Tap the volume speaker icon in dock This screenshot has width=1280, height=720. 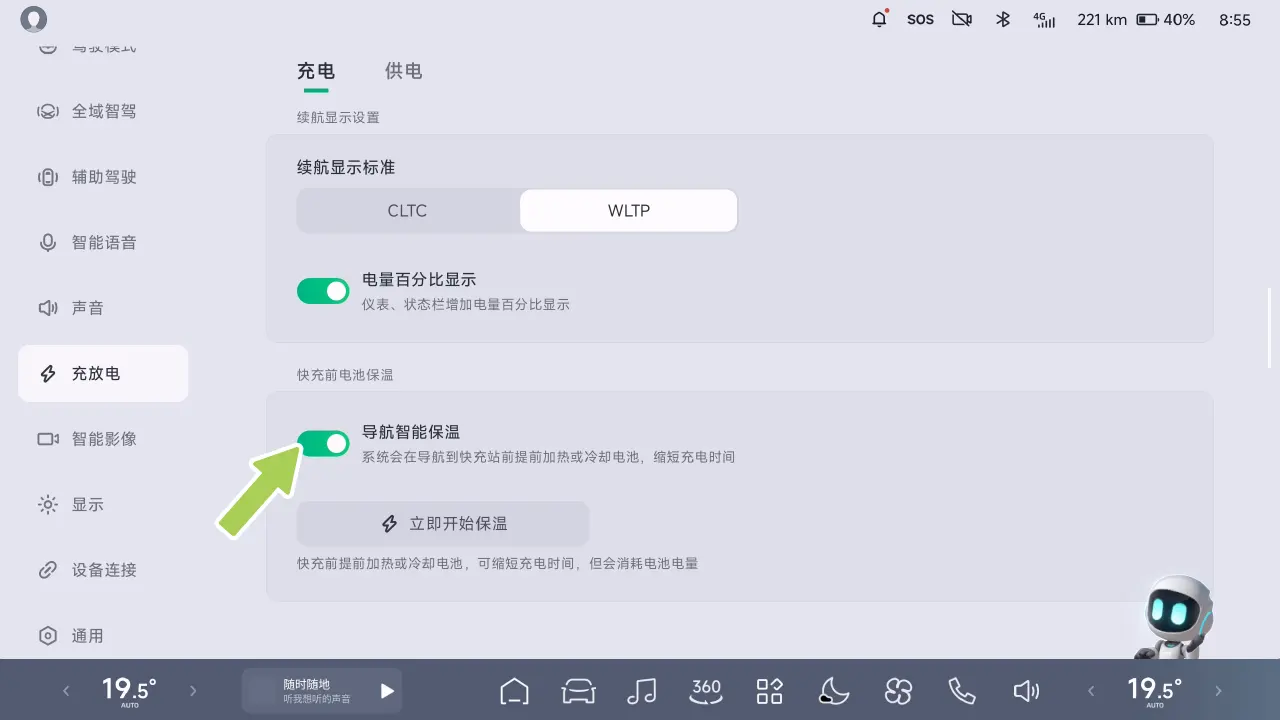click(1025, 691)
